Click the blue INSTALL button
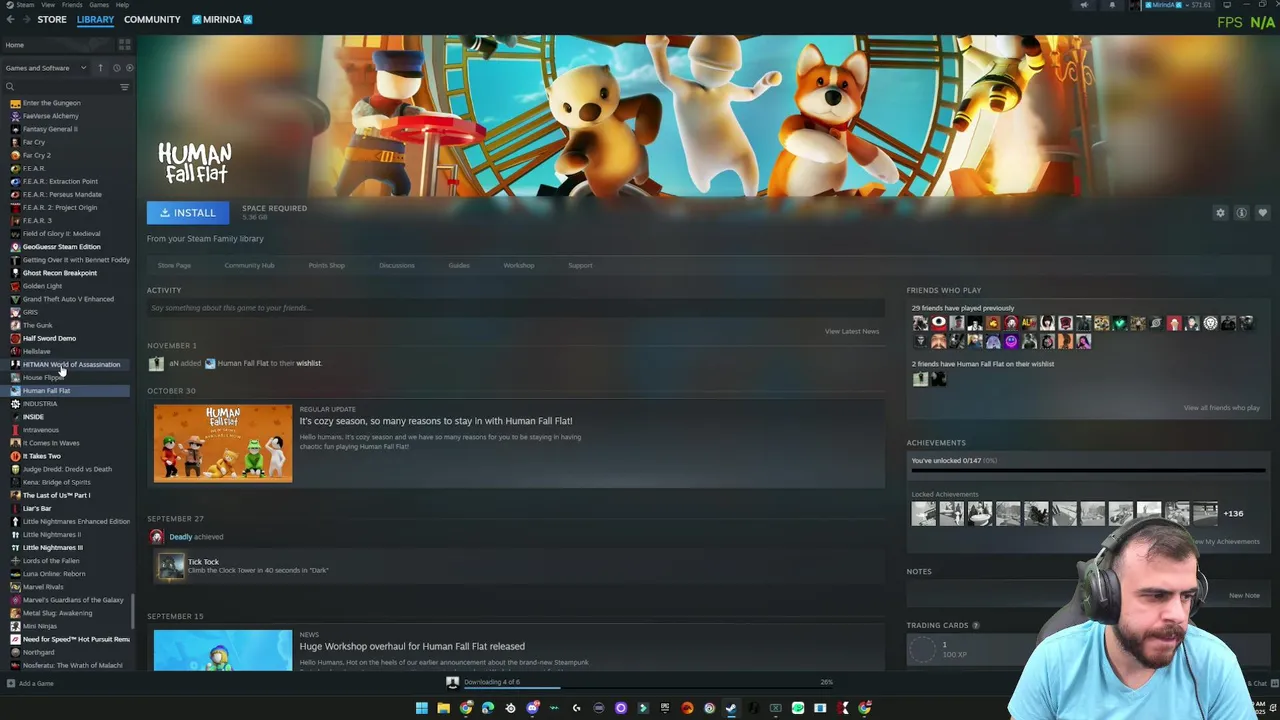This screenshot has height=720, width=1280. click(x=188, y=213)
